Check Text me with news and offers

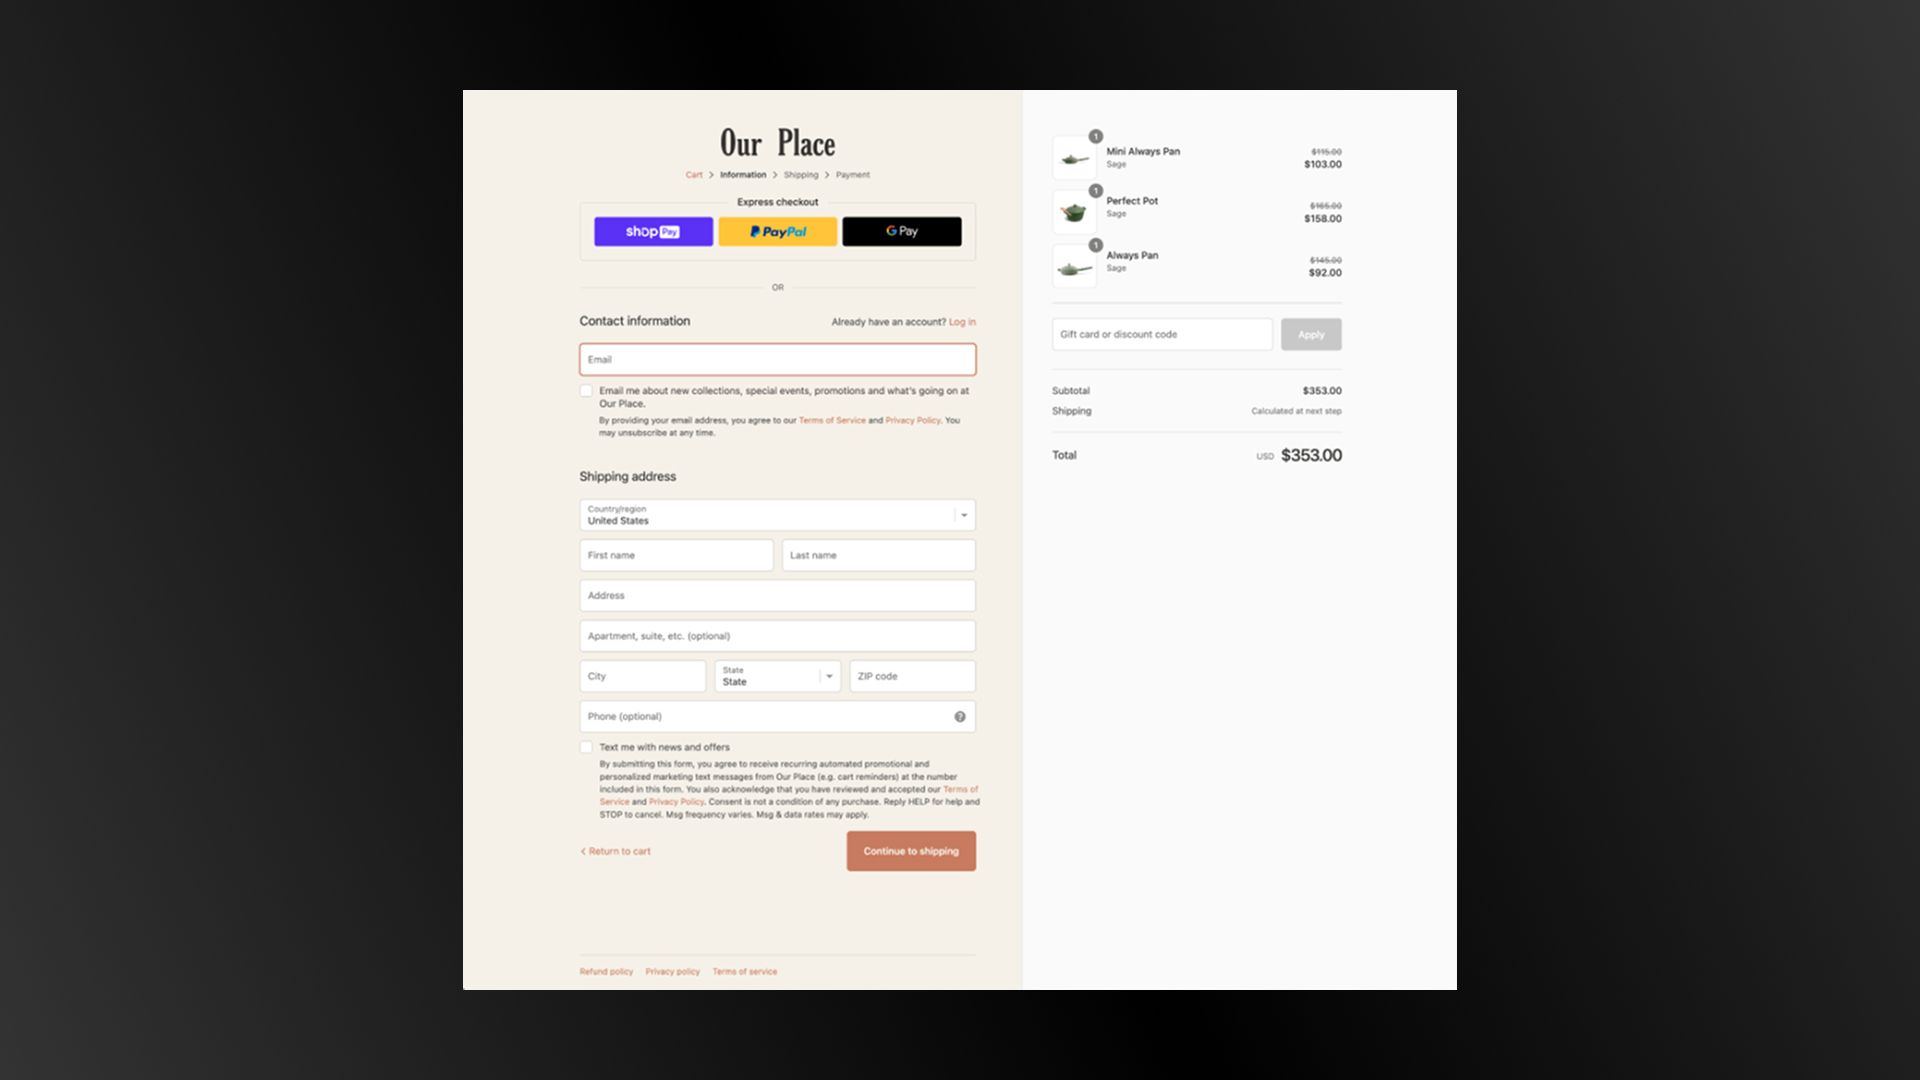586,747
